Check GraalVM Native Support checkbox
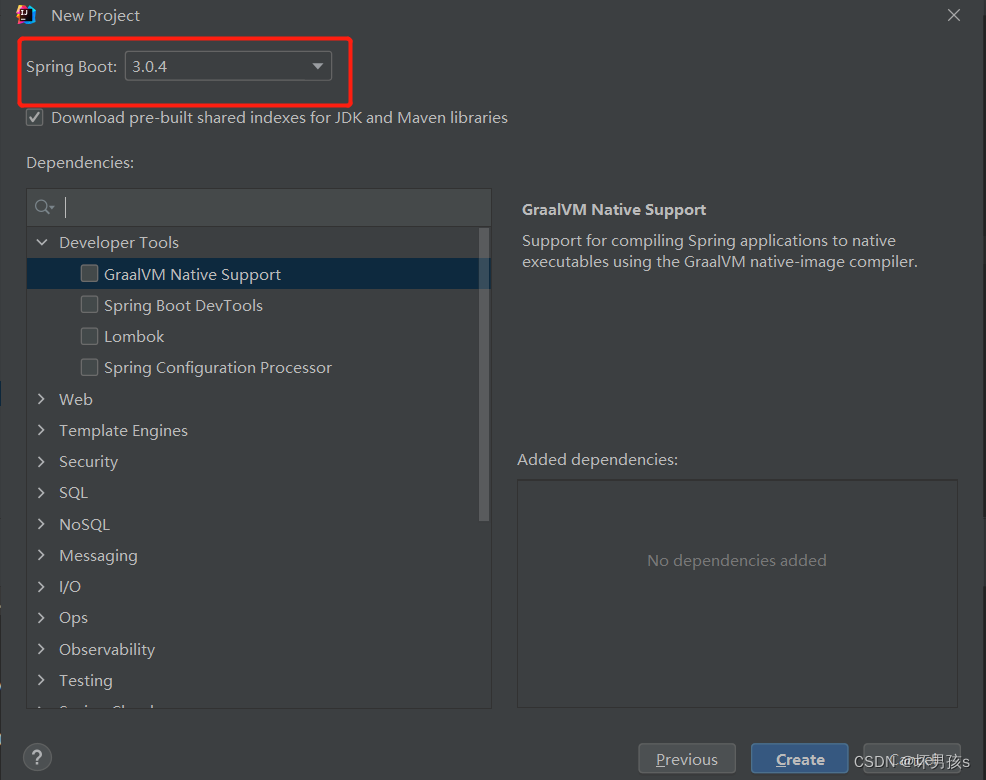Image resolution: width=986 pixels, height=780 pixels. tap(89, 274)
